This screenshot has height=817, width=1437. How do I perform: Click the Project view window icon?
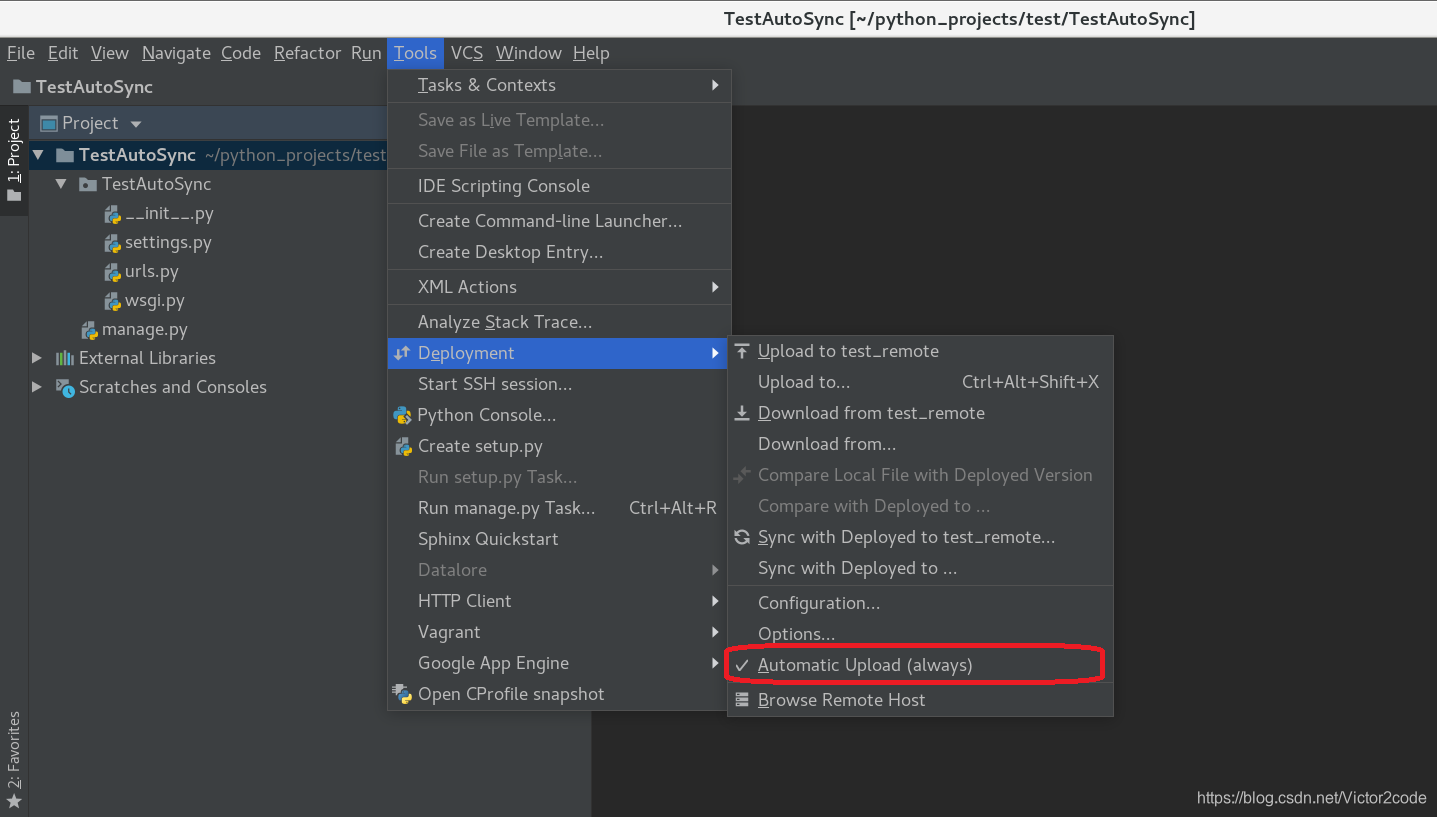coord(48,123)
